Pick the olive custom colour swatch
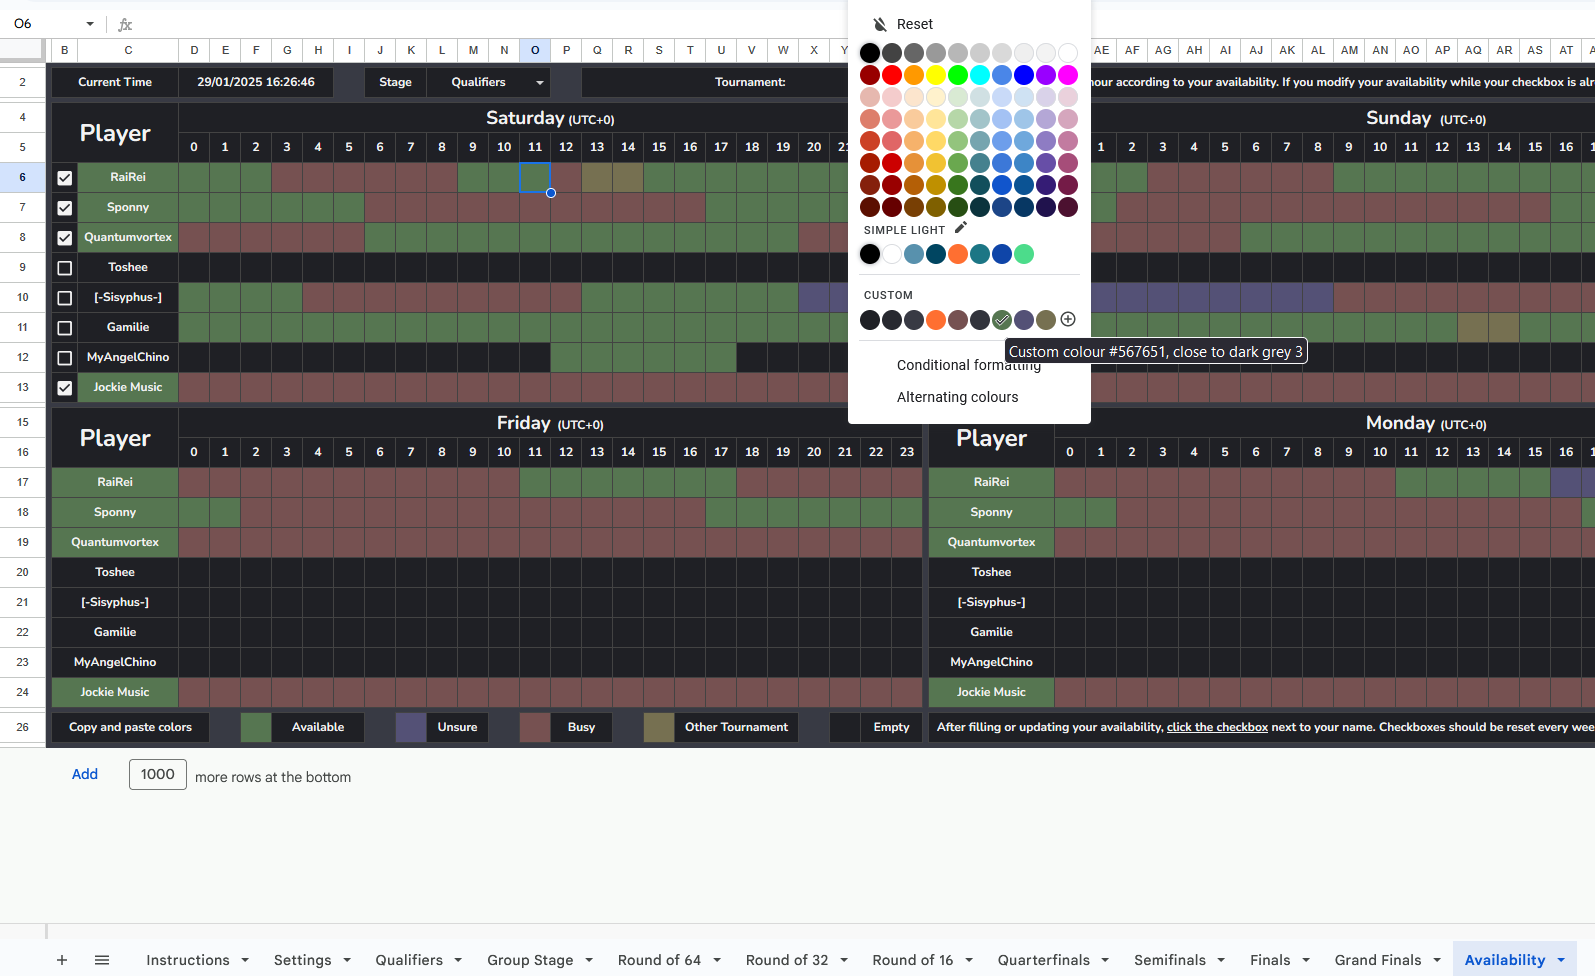Screen dimensions: 1595x976 1046,320
